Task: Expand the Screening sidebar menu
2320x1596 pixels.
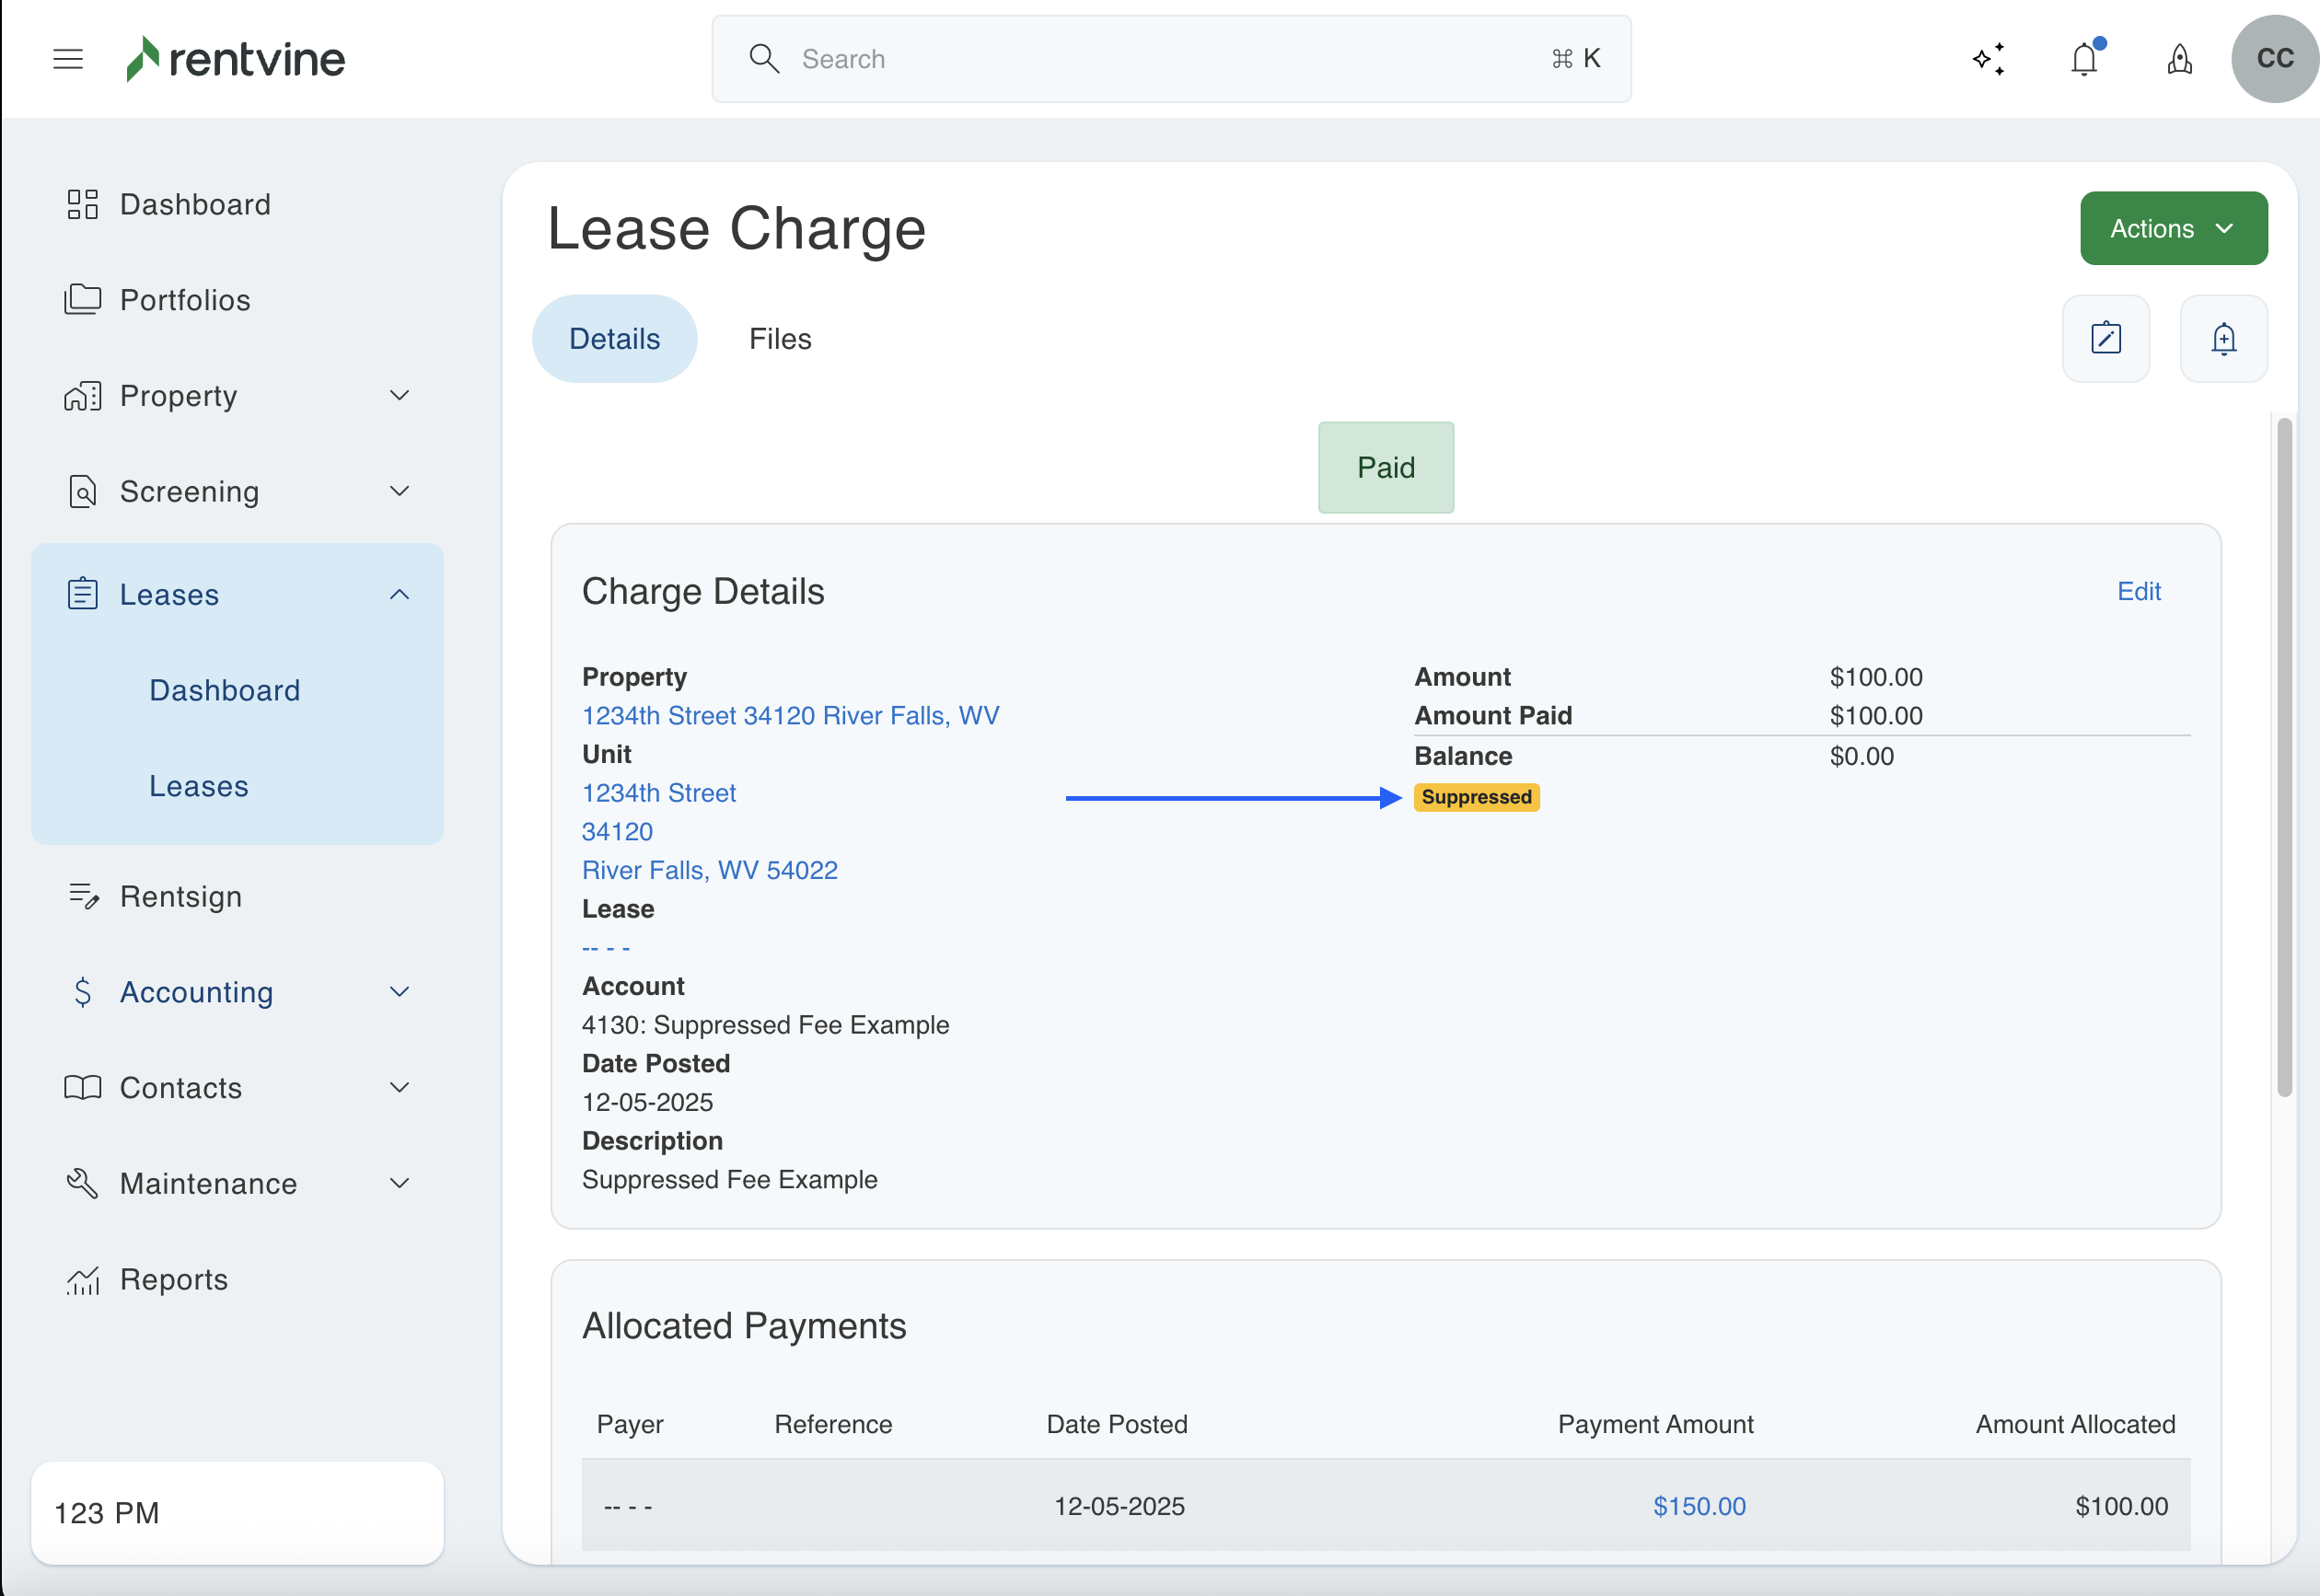Action: coord(238,492)
